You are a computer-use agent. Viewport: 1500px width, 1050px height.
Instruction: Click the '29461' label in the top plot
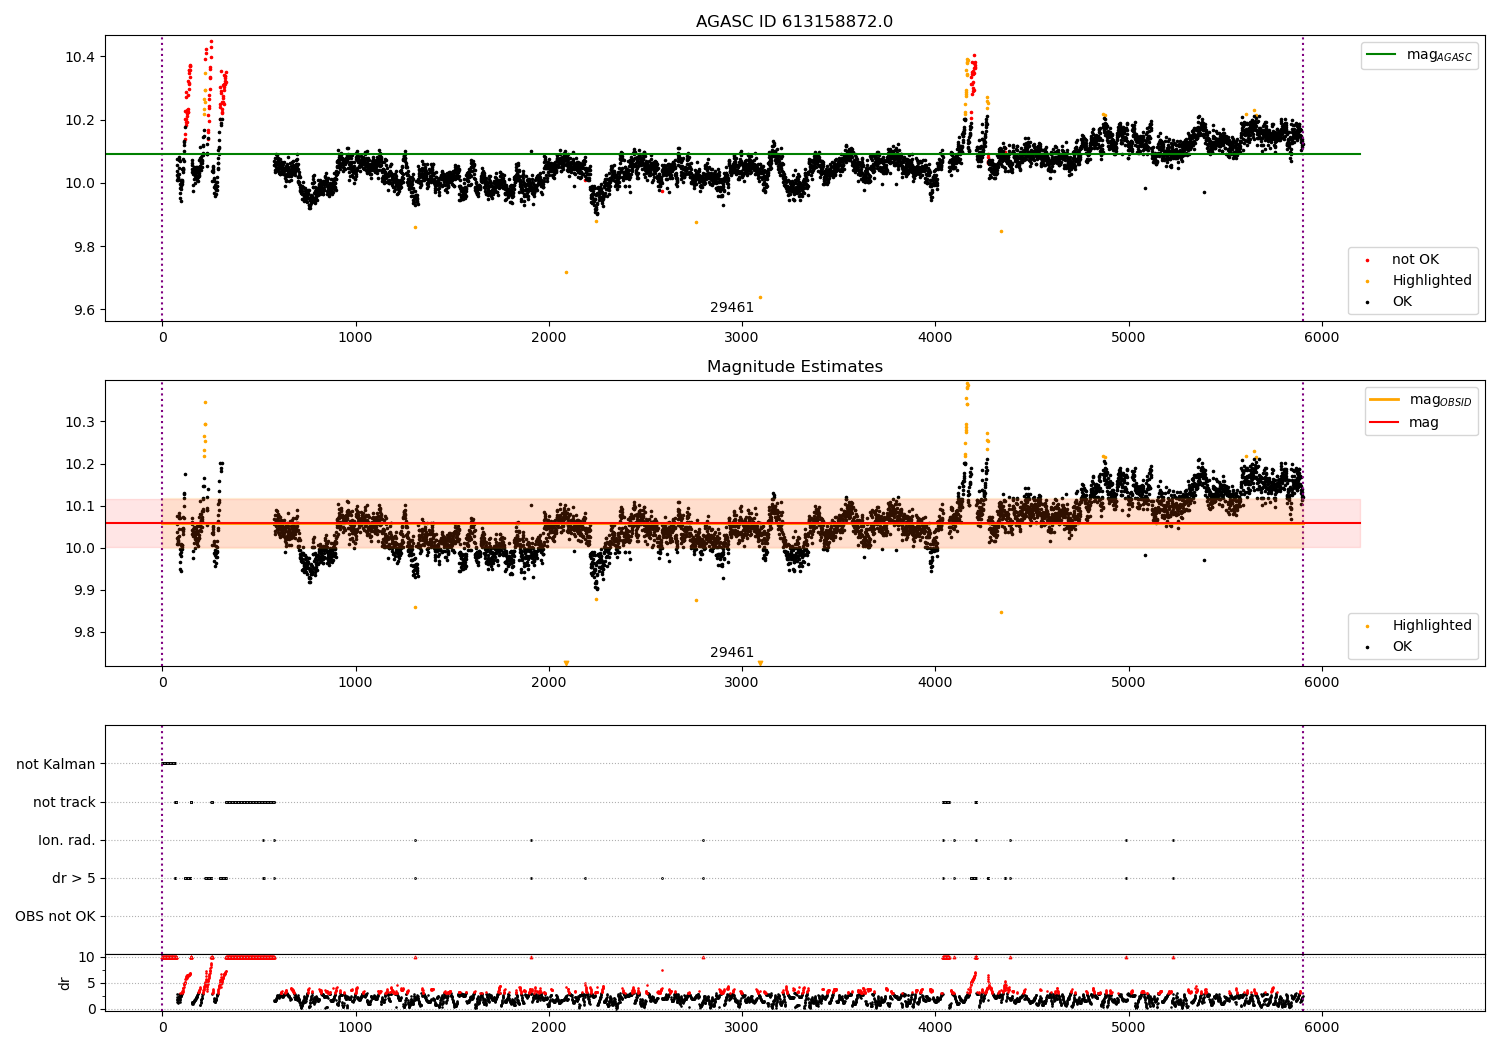tap(732, 308)
